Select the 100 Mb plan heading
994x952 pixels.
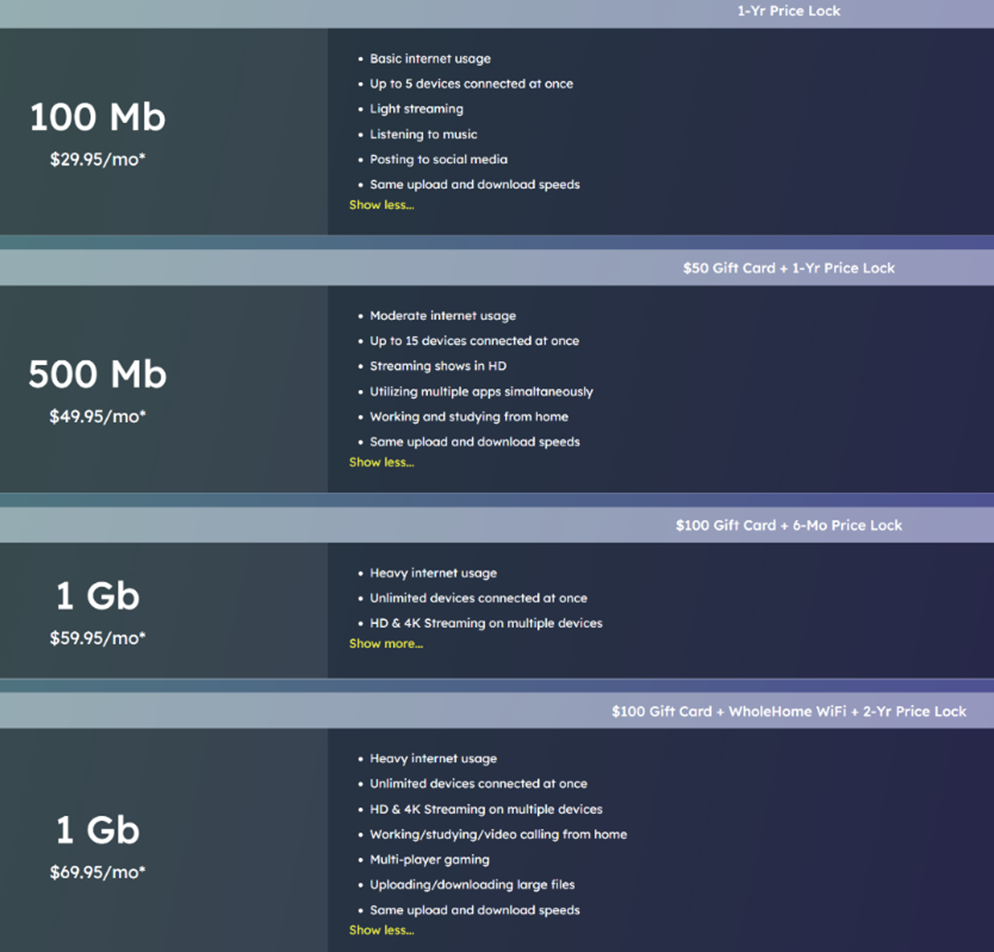tap(98, 117)
